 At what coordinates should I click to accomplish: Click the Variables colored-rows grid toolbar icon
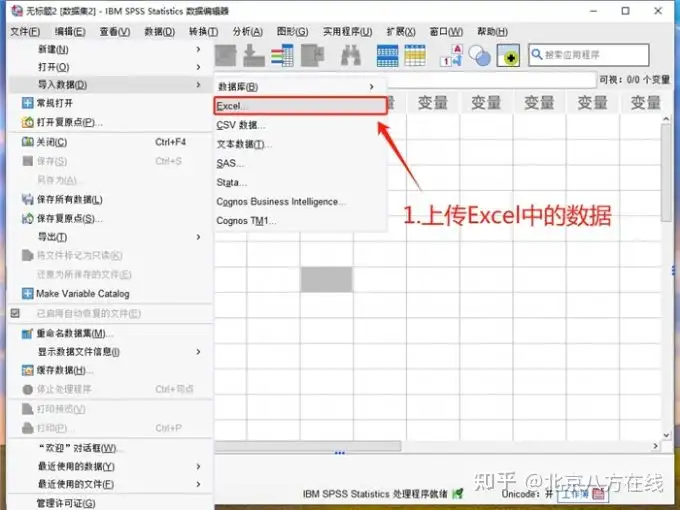coord(283,56)
